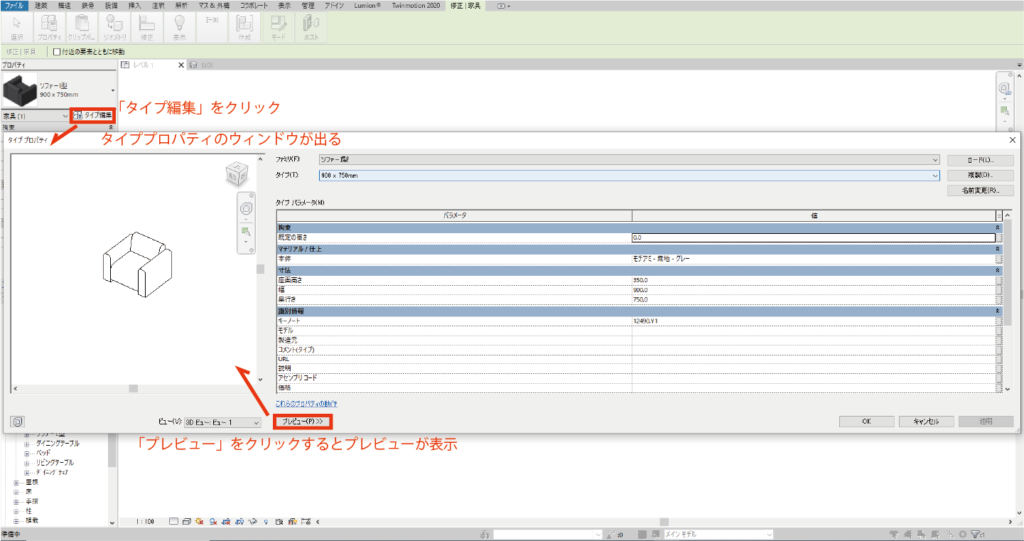Open the 家具 (1) category filter dropdown

coord(36,116)
